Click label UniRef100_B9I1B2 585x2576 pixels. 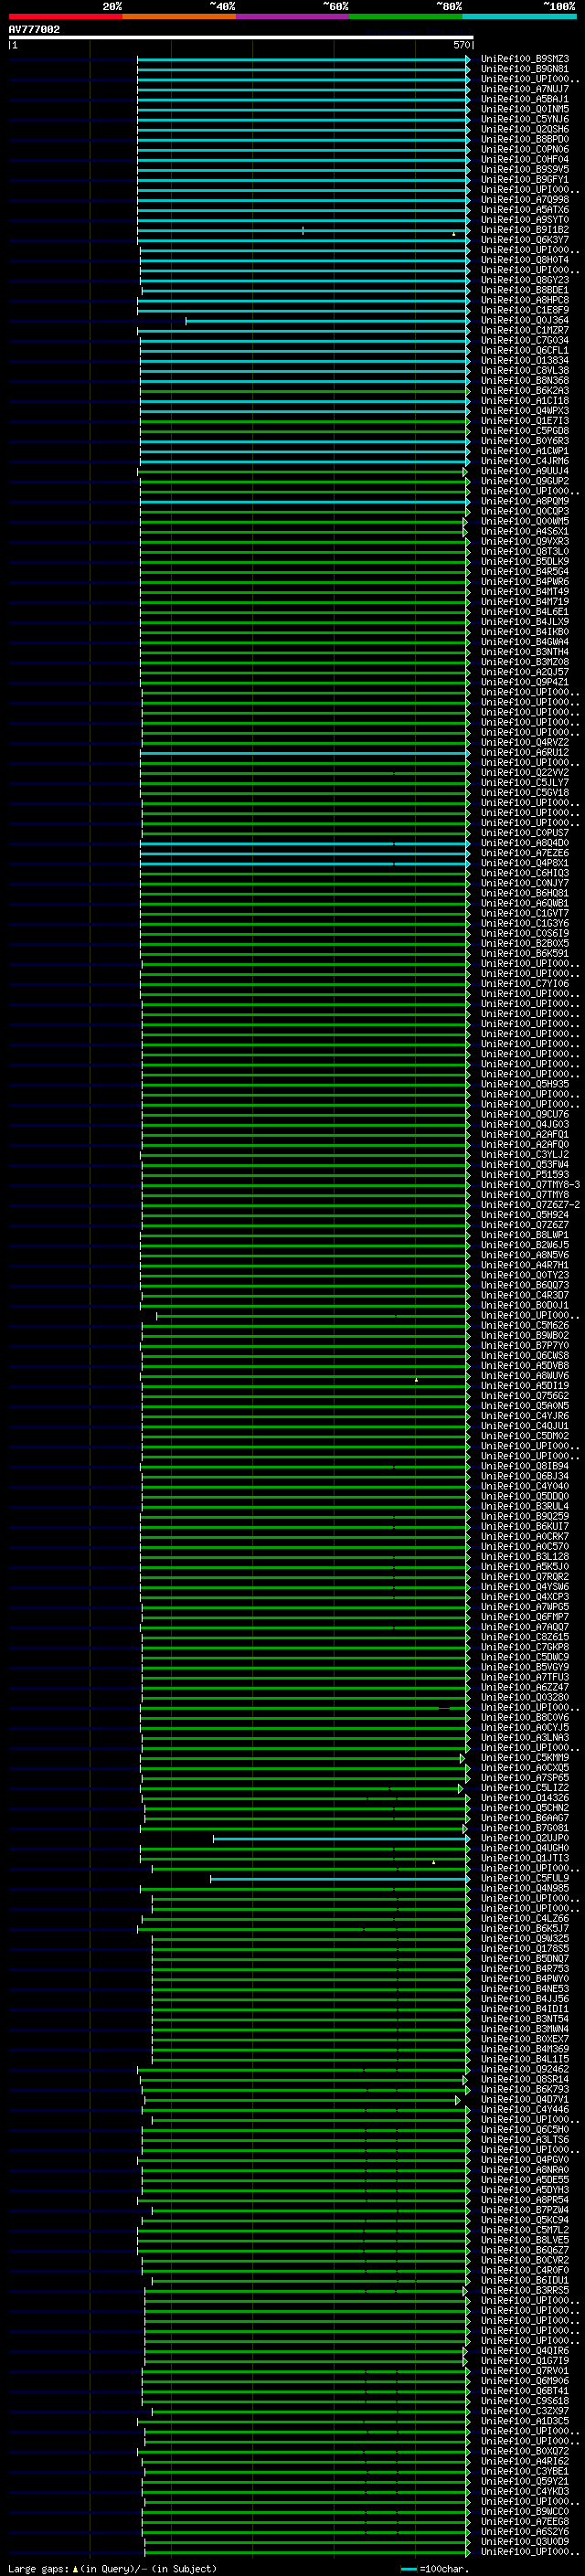pos(524,230)
